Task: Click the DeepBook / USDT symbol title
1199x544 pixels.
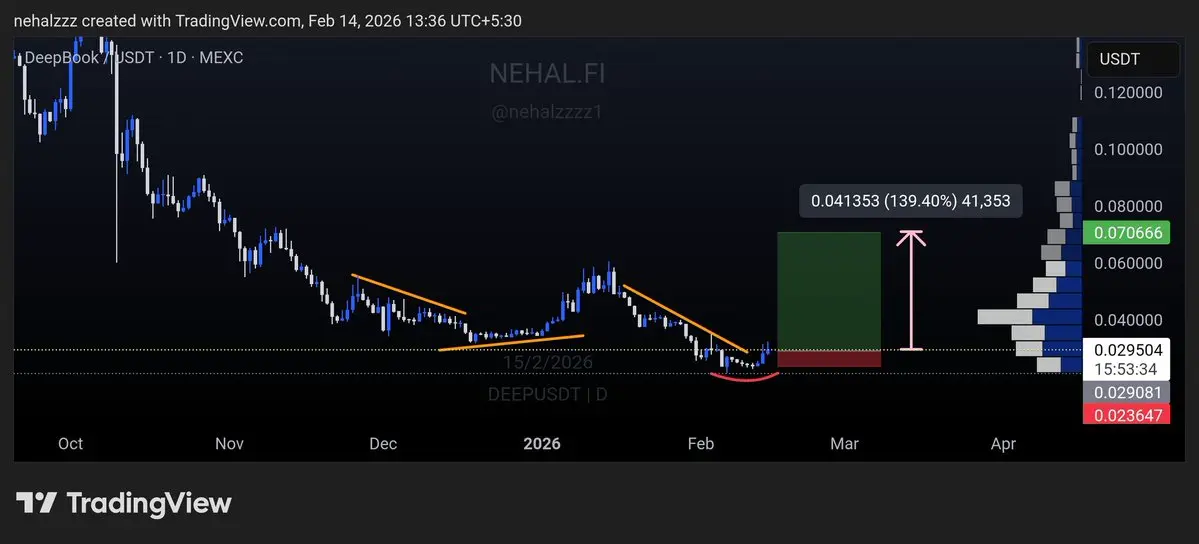Action: pos(134,57)
